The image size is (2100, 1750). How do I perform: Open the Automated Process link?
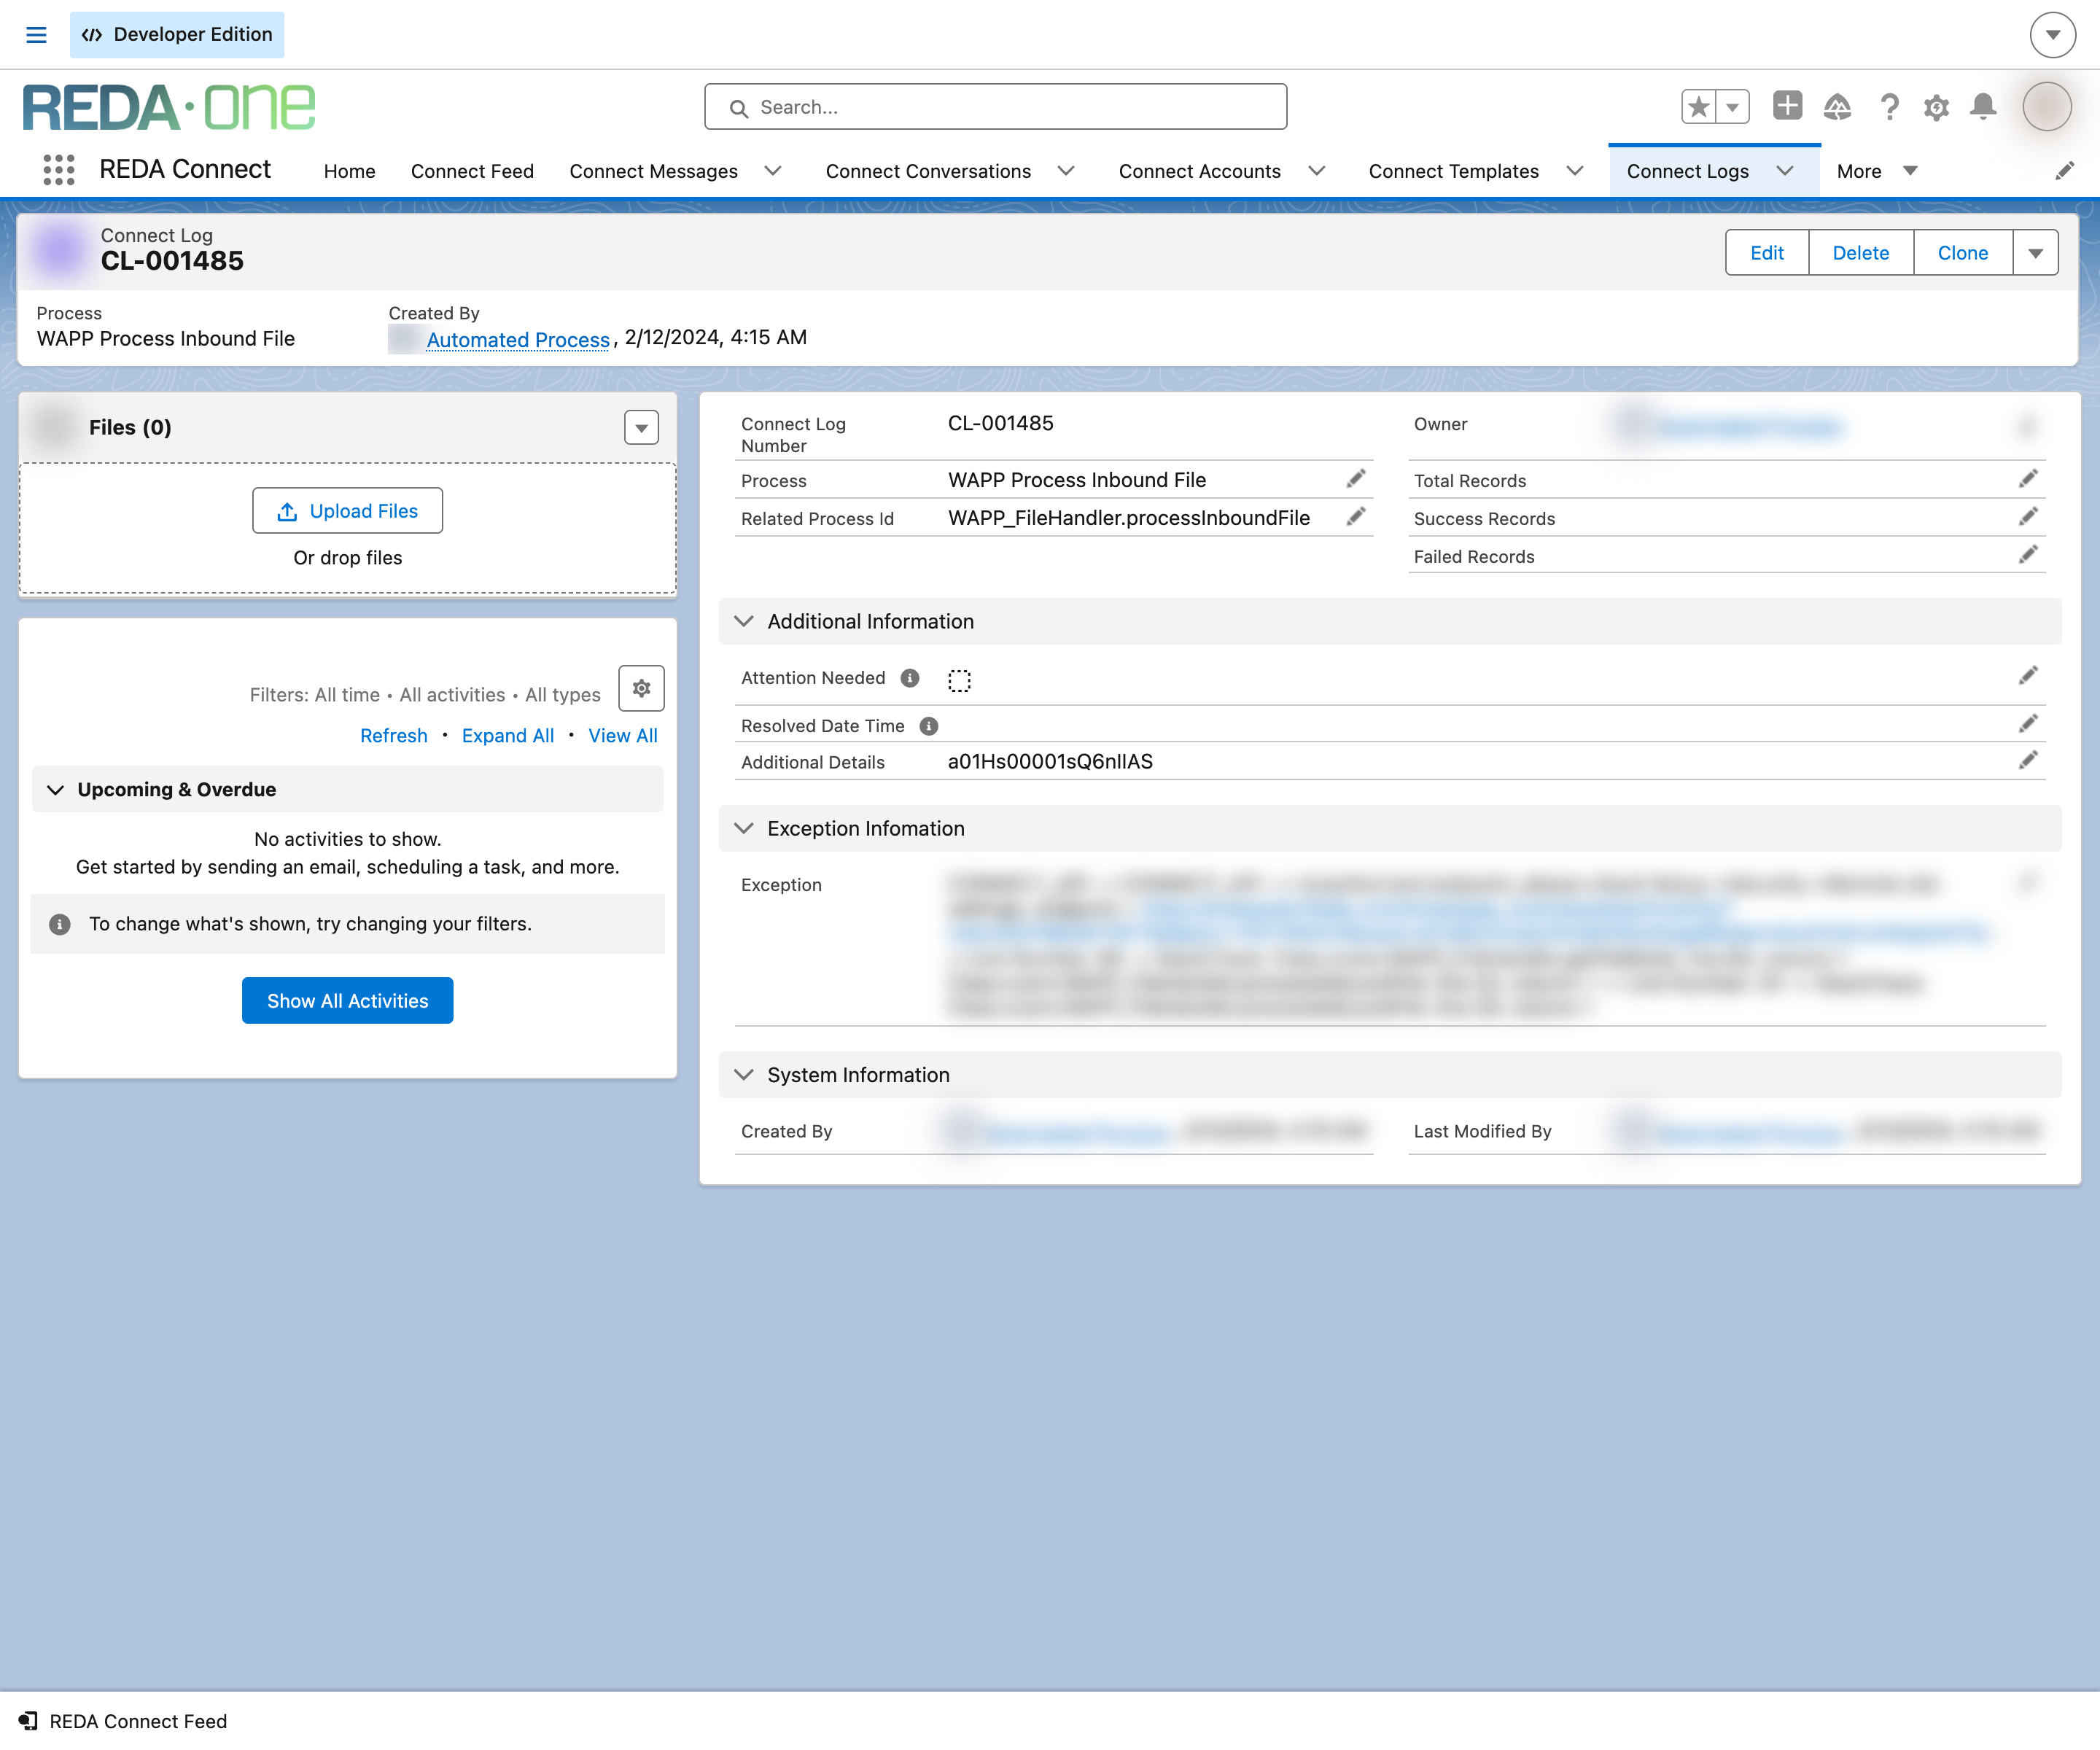click(518, 340)
